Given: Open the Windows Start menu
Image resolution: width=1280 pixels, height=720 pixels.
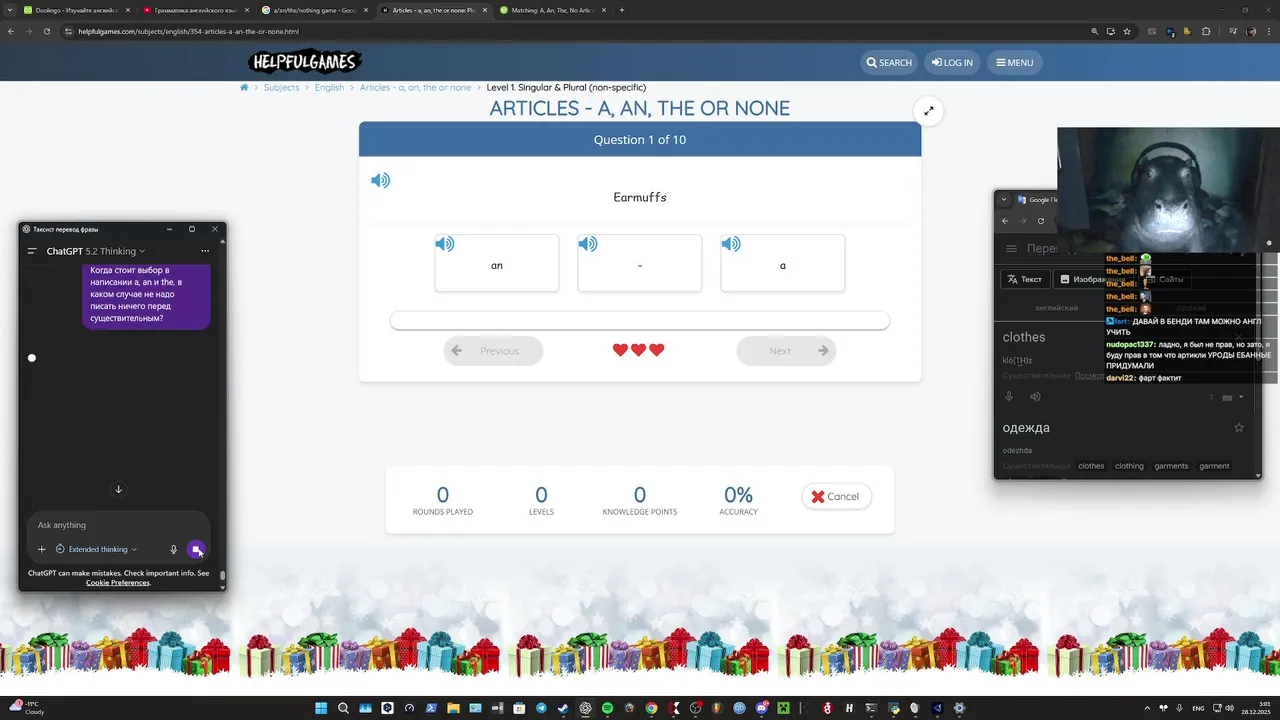Looking at the screenshot, I should (x=321, y=708).
